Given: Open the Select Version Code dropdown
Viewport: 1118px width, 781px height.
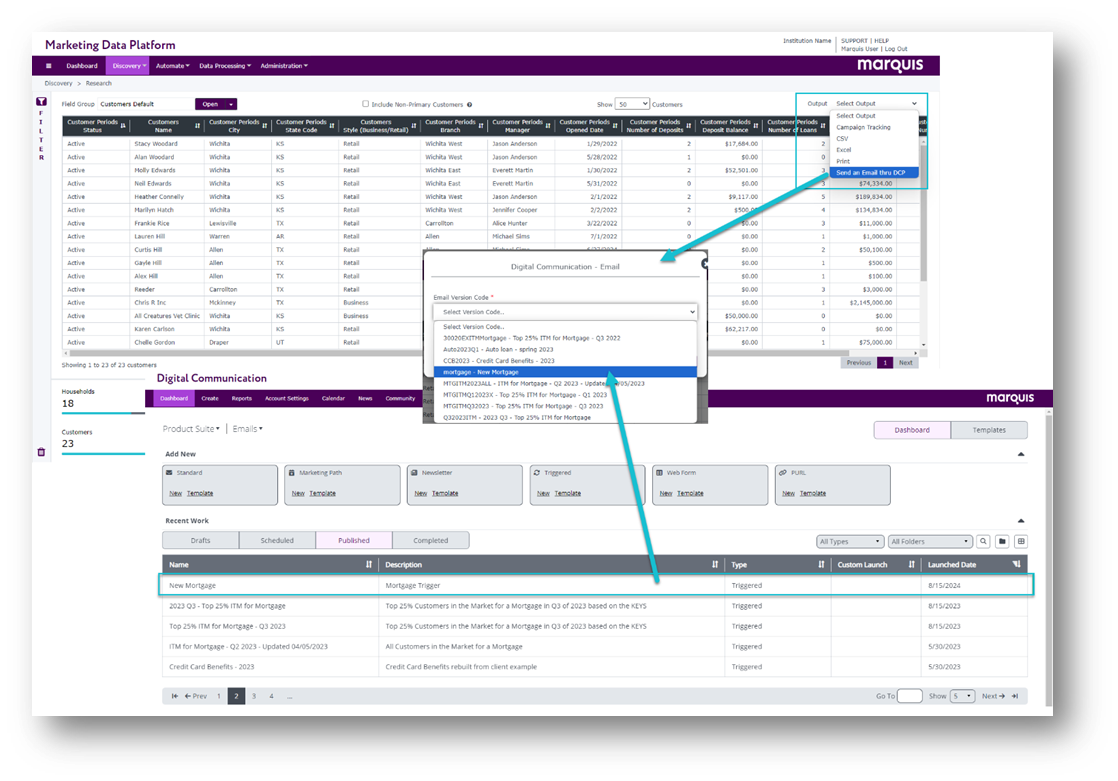Looking at the screenshot, I should tap(565, 312).
